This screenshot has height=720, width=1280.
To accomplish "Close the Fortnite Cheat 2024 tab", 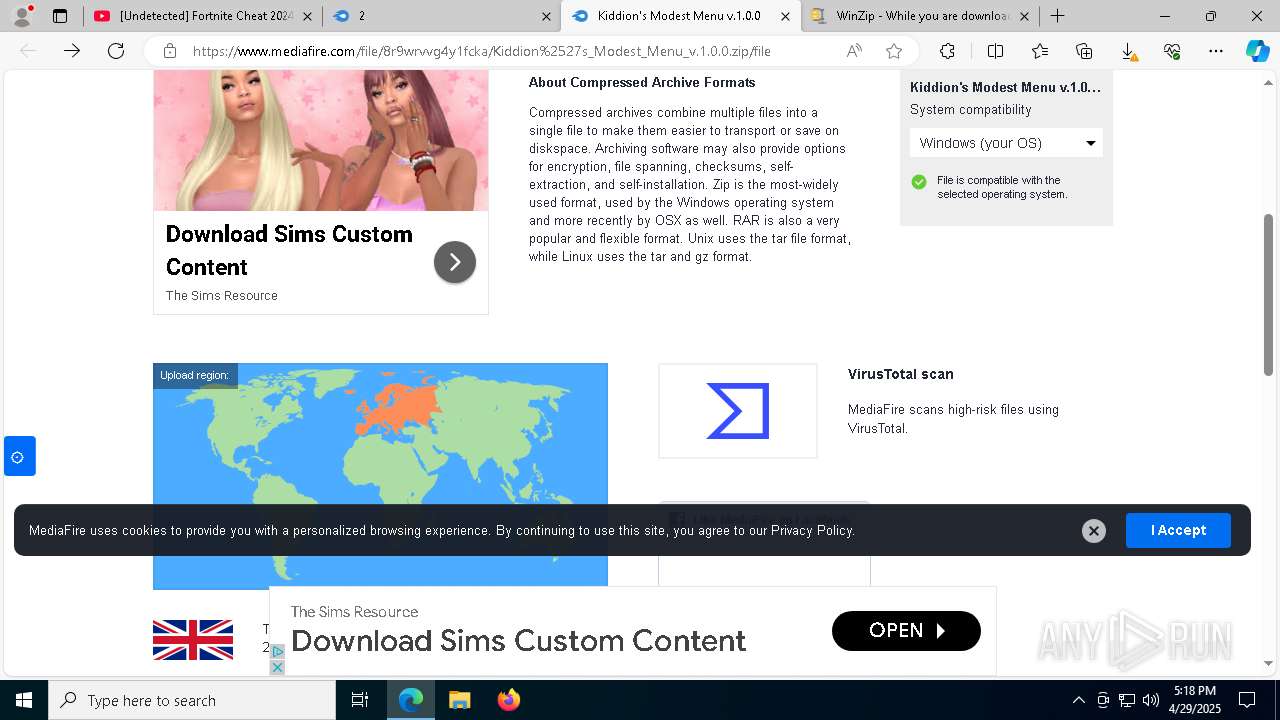I will point(307,16).
